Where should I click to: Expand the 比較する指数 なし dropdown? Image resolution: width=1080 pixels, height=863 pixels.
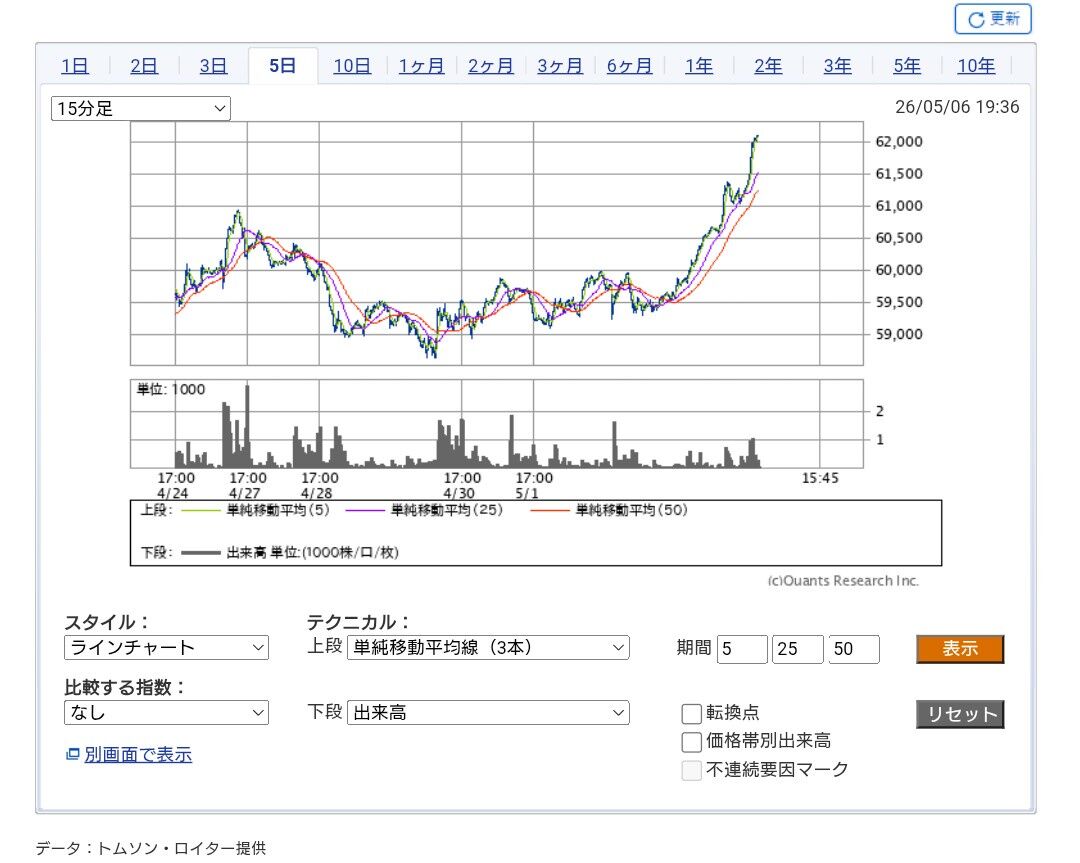(x=166, y=712)
